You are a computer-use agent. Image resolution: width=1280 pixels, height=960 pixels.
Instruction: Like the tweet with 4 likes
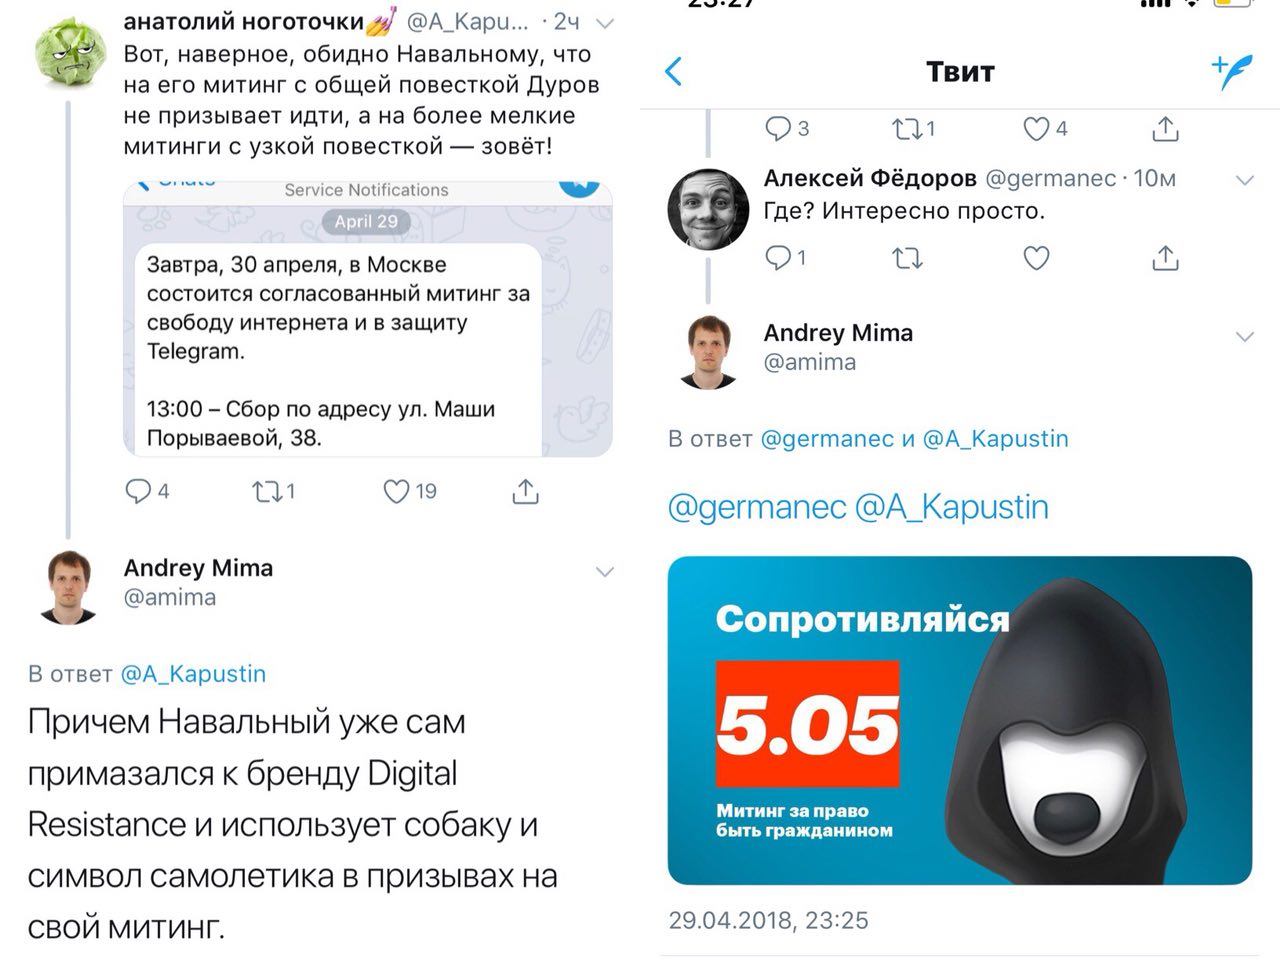click(1045, 128)
